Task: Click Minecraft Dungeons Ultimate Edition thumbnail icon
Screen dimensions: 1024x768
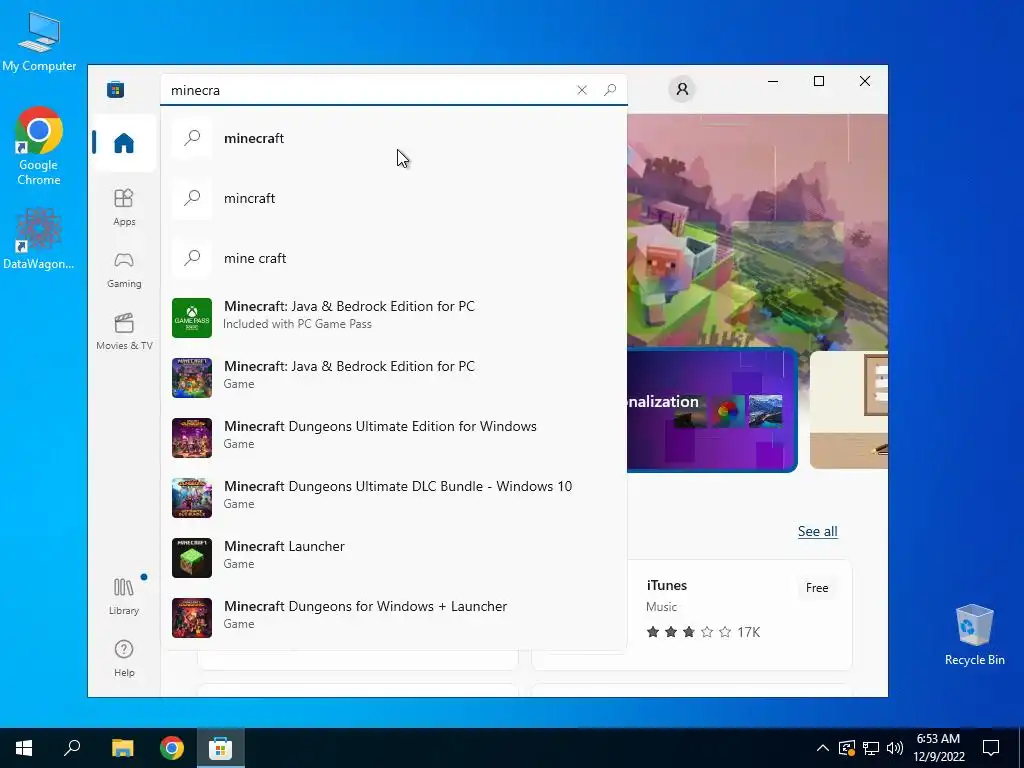Action: coord(192,438)
